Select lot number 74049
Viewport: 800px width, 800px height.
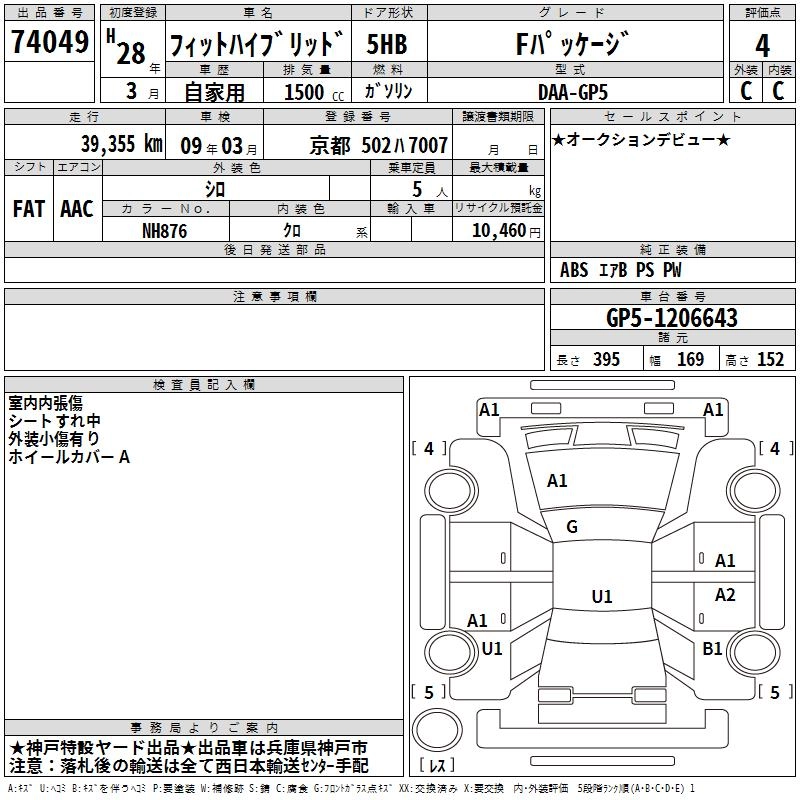tap(50, 42)
